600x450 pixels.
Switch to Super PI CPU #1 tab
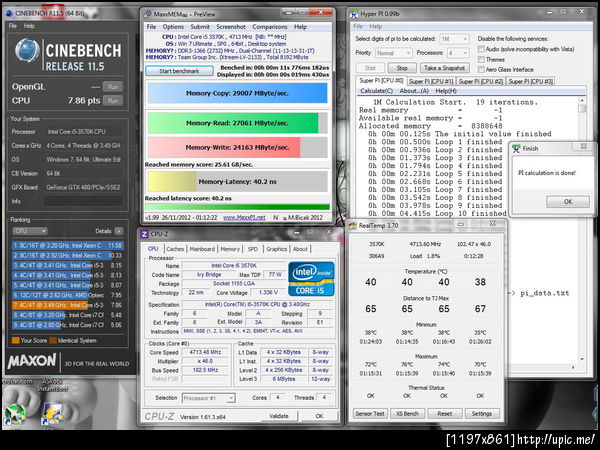pos(431,82)
